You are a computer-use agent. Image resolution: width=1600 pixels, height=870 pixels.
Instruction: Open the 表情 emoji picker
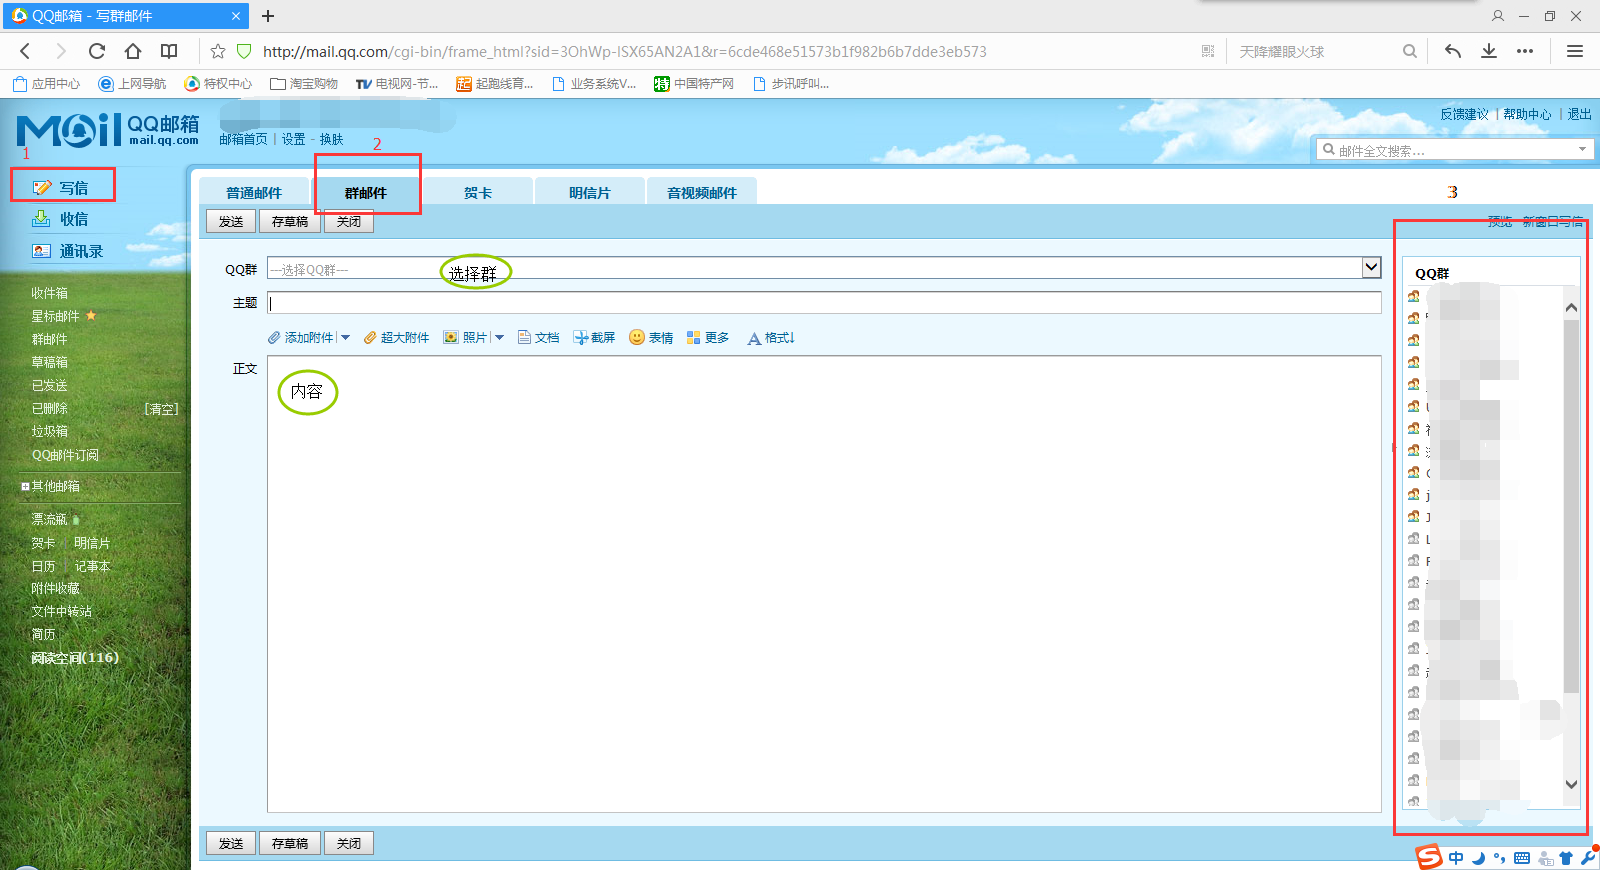[x=651, y=338]
